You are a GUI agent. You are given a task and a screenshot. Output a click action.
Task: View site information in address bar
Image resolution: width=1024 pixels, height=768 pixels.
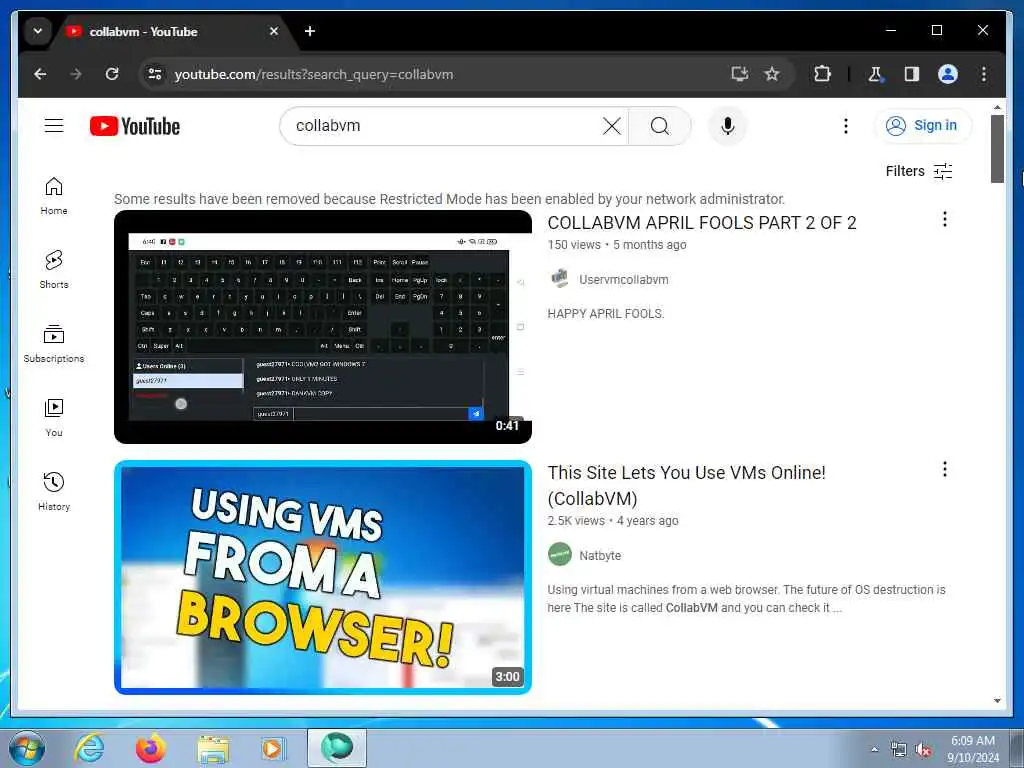pos(155,74)
